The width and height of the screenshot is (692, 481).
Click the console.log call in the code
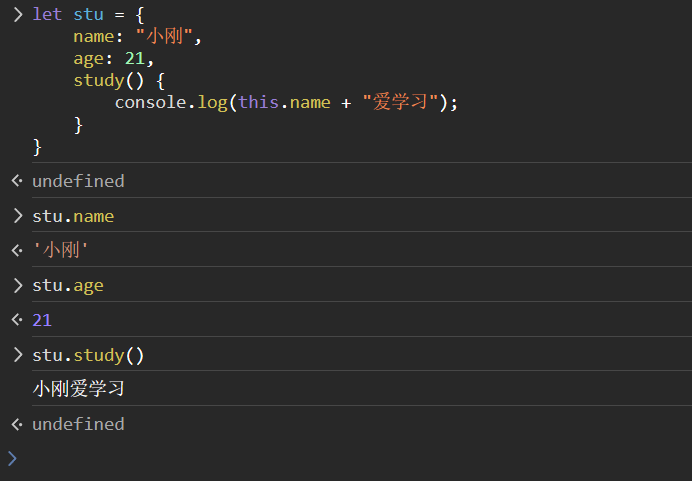170,102
